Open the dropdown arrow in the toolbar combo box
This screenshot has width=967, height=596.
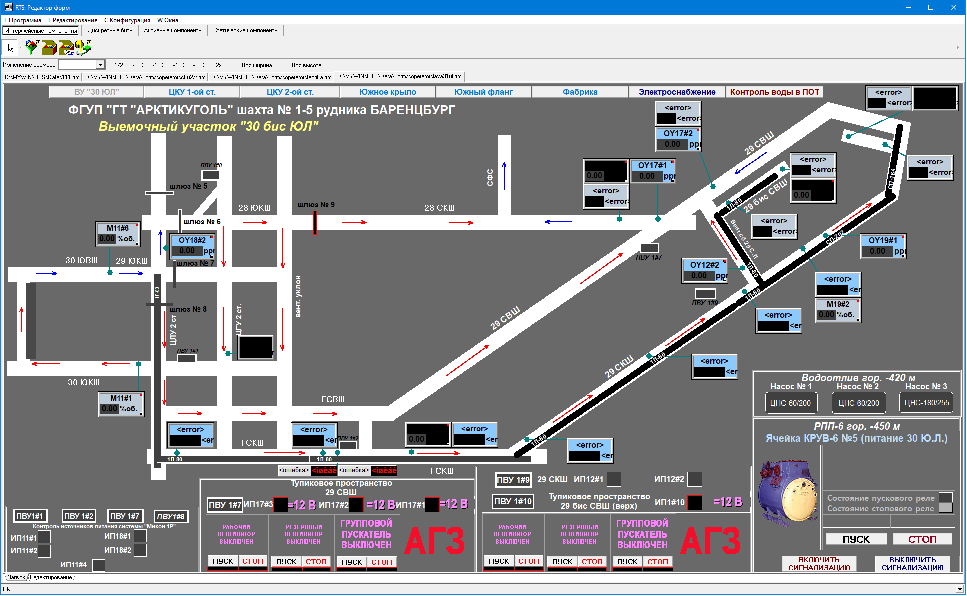(100, 65)
